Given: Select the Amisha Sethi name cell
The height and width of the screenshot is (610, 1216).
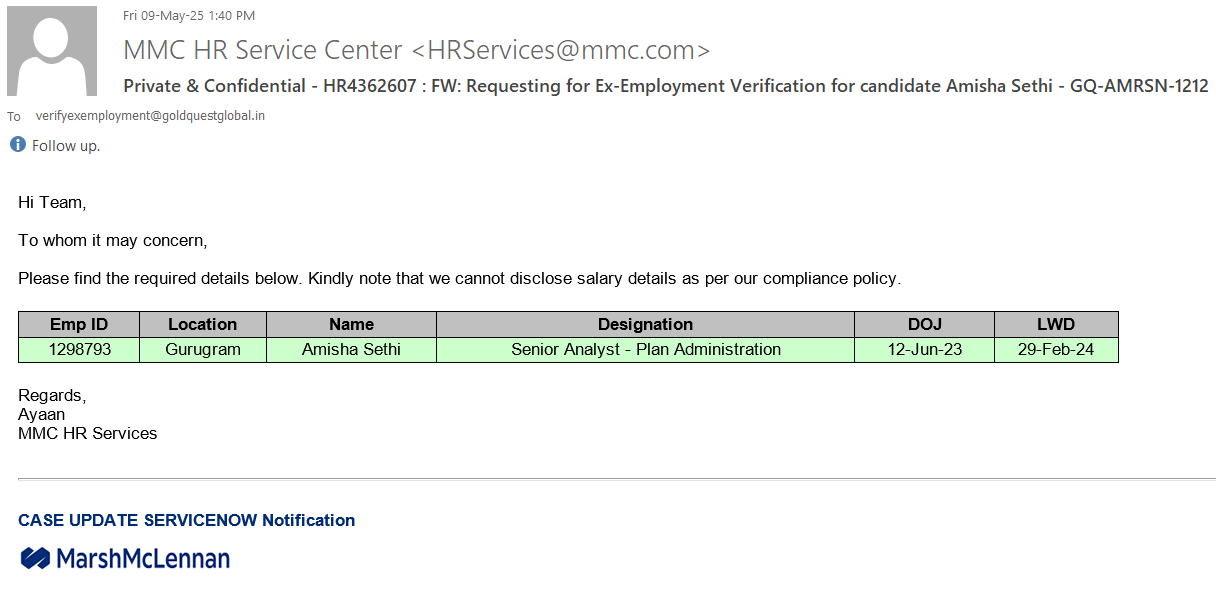Looking at the screenshot, I should pyautogui.click(x=351, y=350).
